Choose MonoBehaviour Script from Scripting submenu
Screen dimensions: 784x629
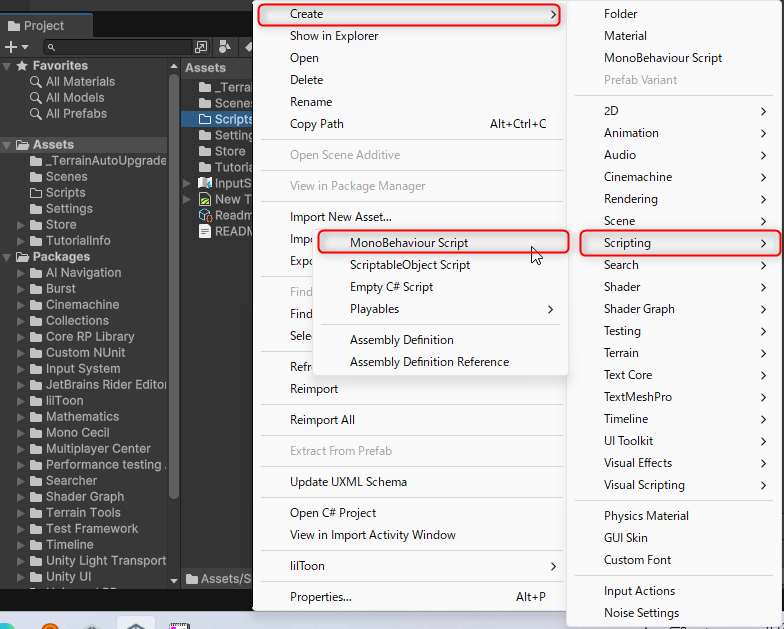[409, 242]
